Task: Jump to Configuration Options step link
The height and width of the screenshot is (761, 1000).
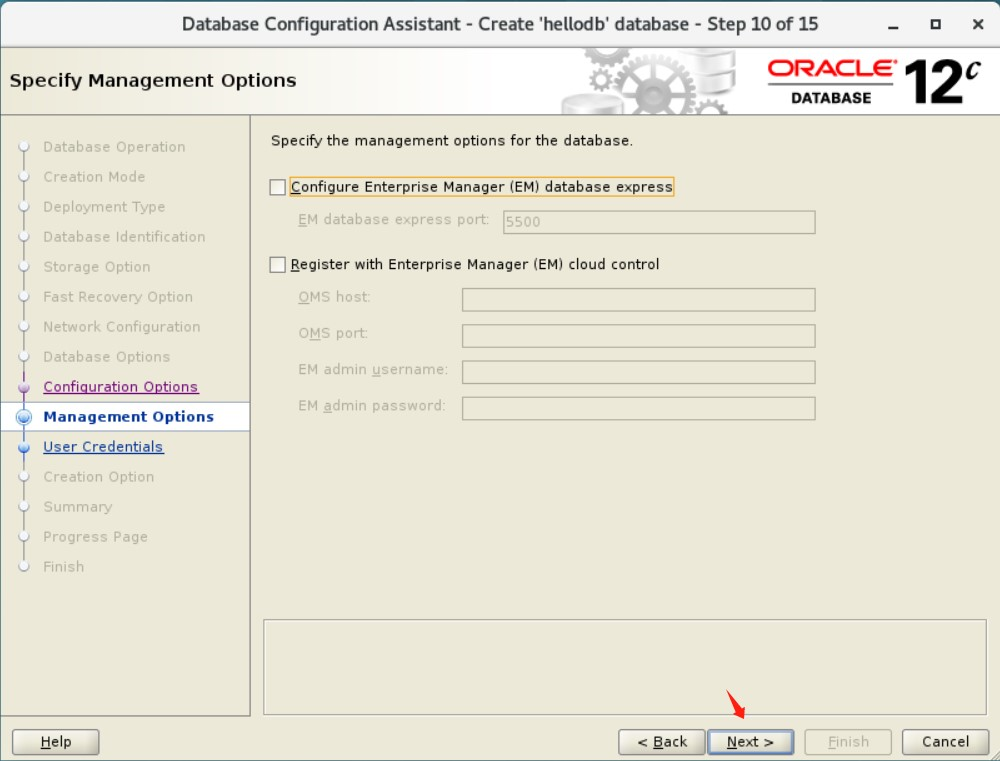Action: point(121,387)
